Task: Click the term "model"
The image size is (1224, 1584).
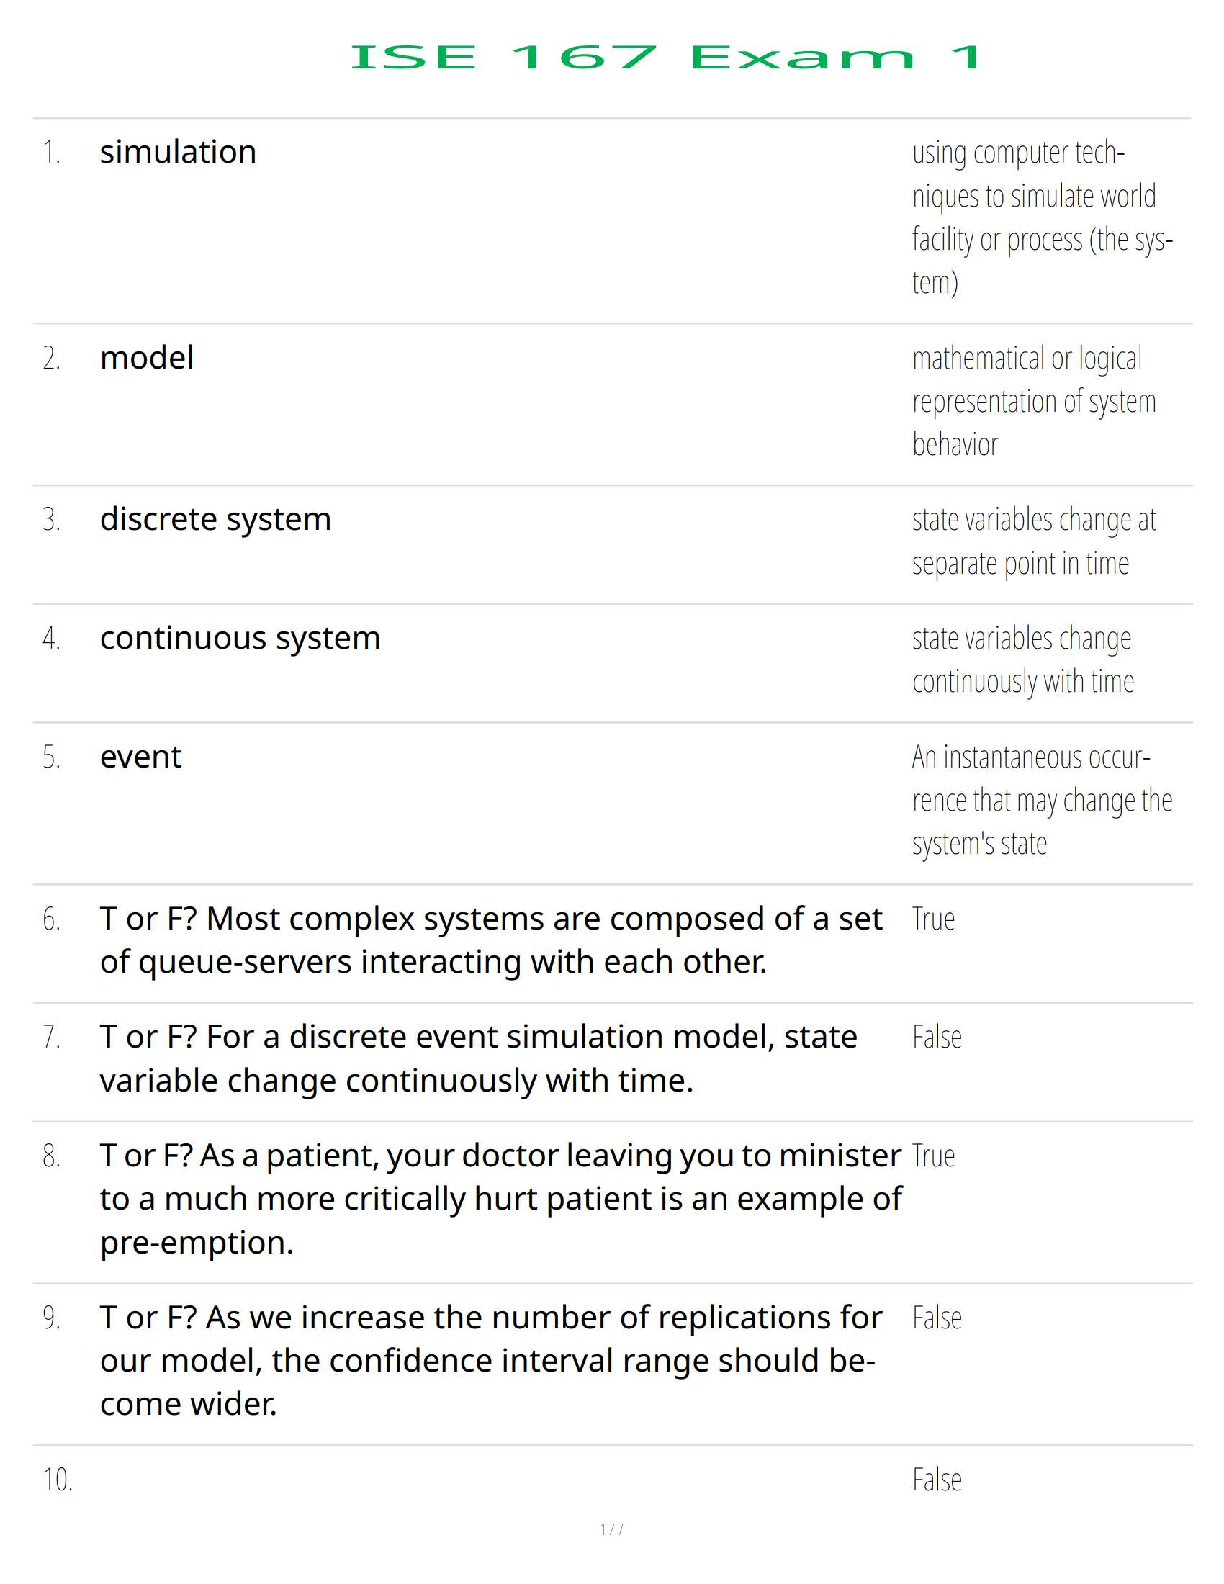Action: click(147, 358)
